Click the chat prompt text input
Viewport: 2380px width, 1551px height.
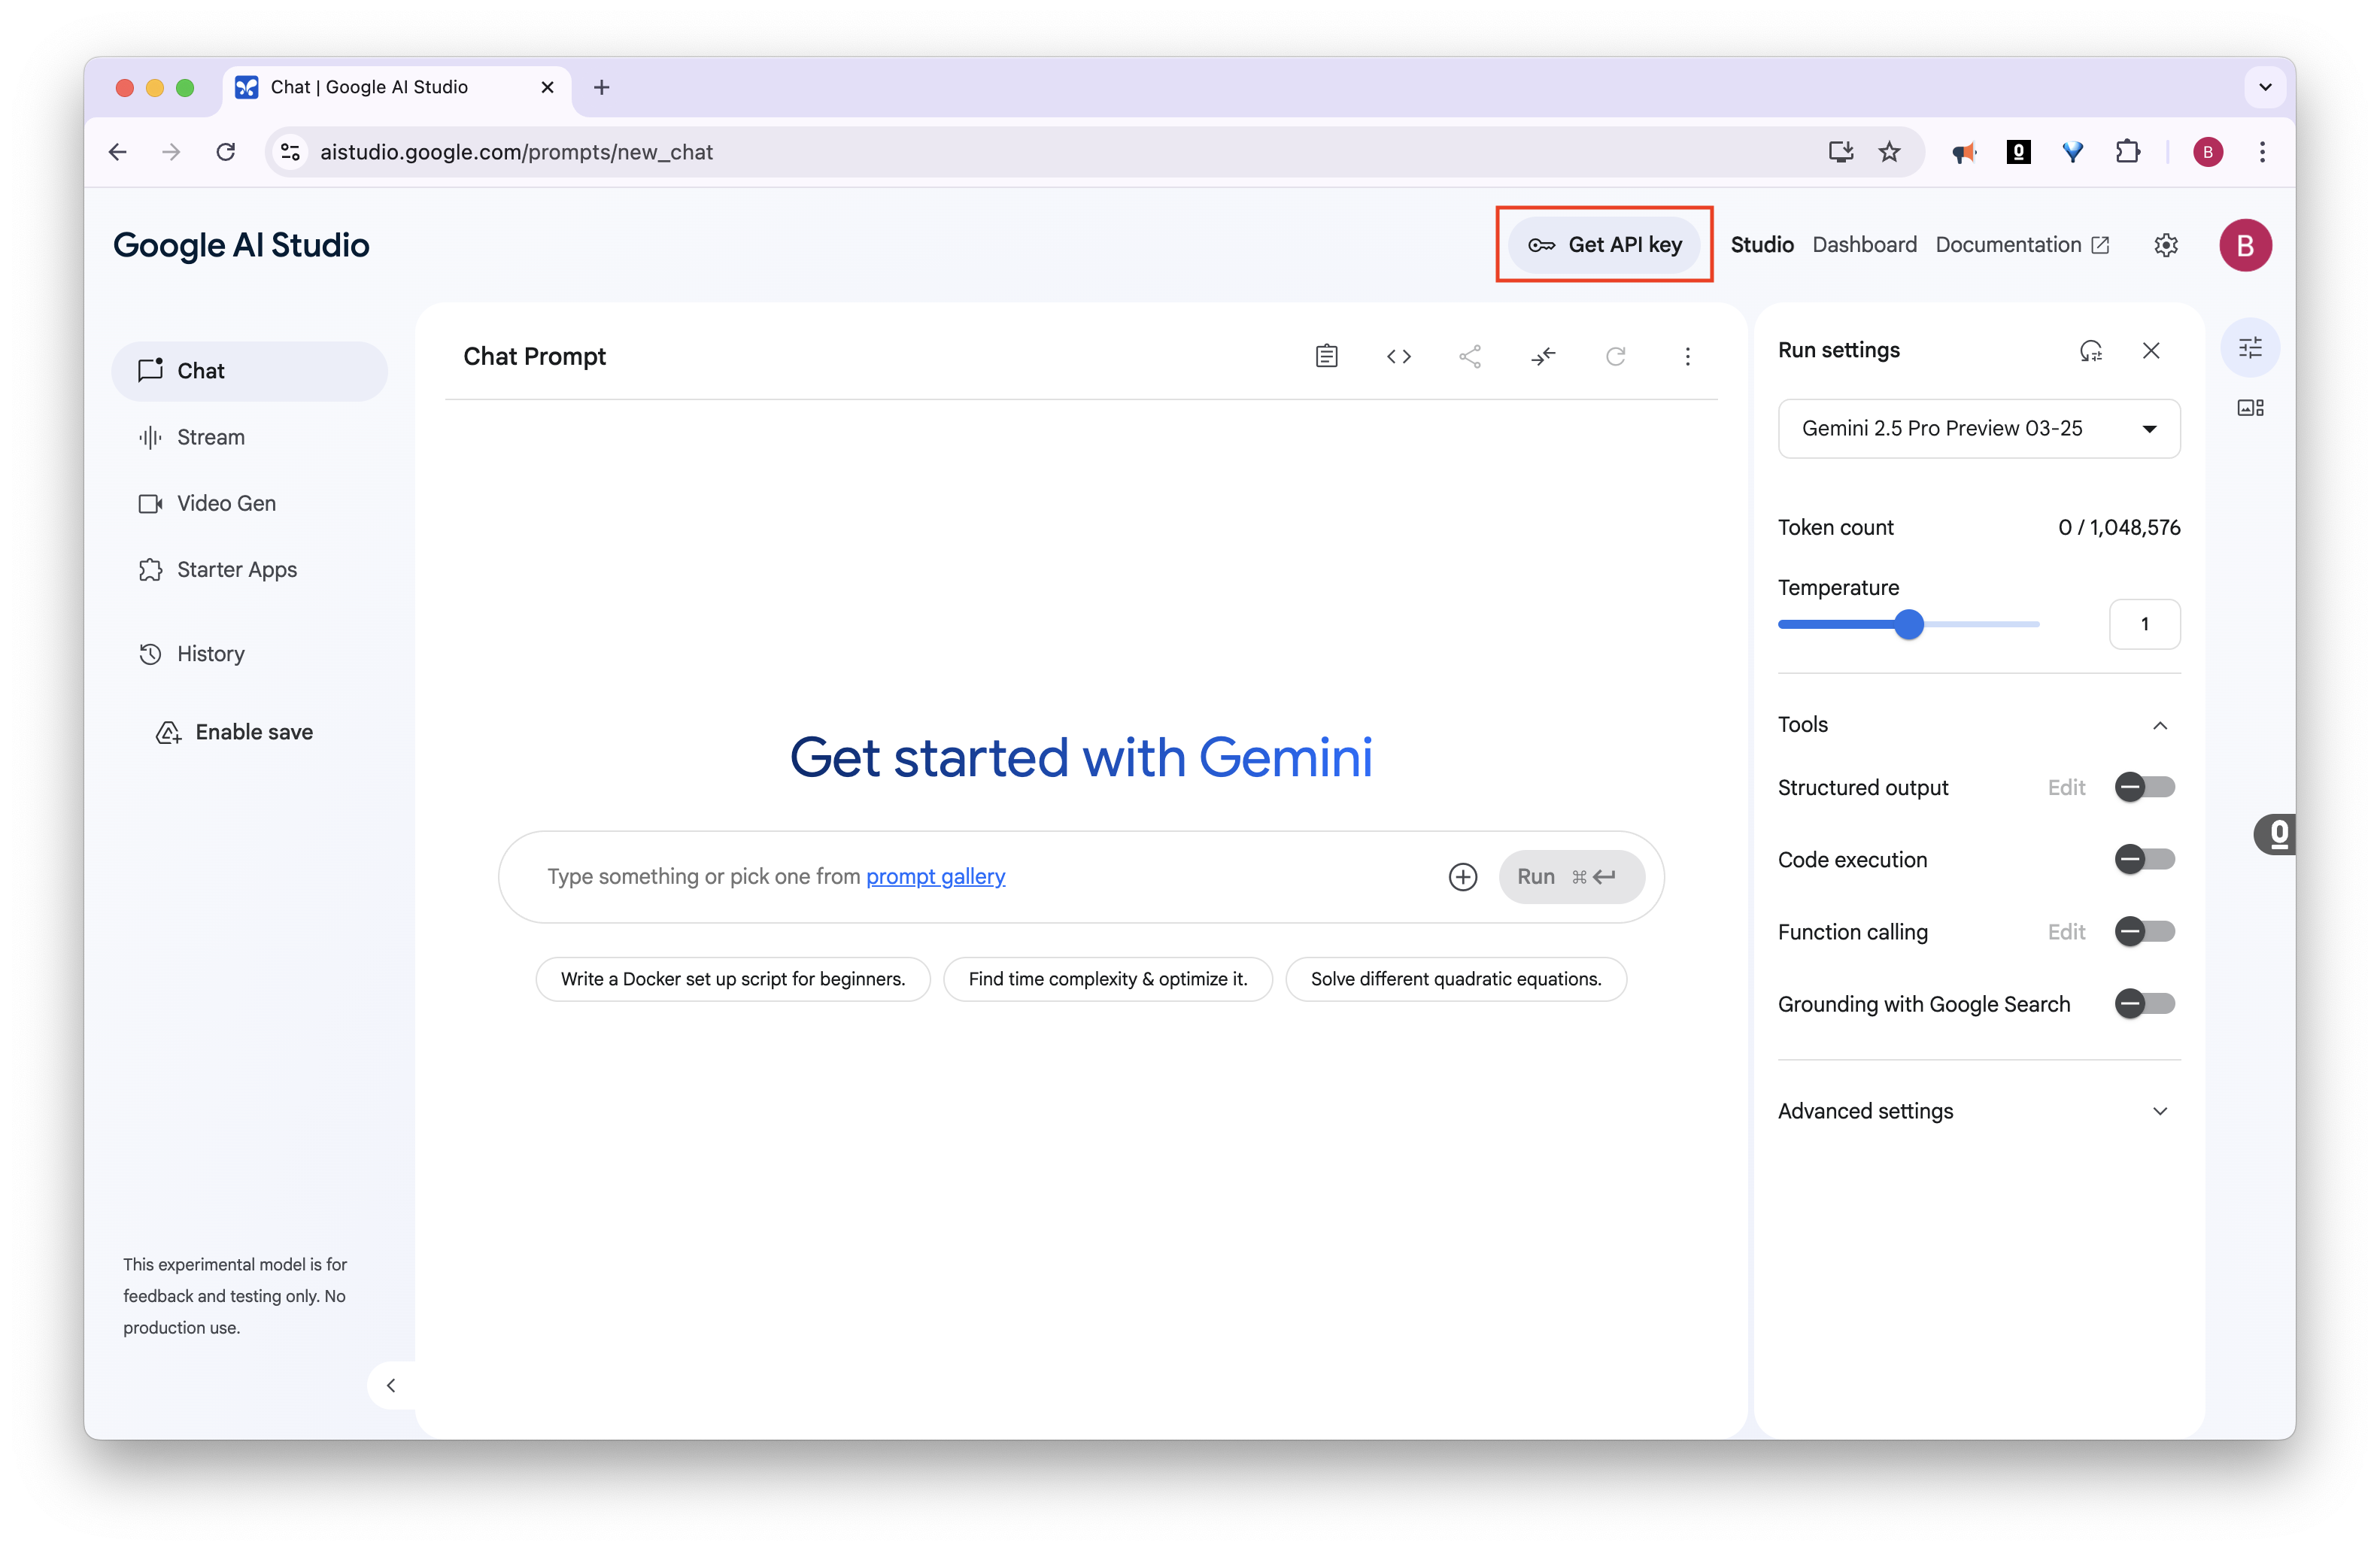(x=990, y=877)
